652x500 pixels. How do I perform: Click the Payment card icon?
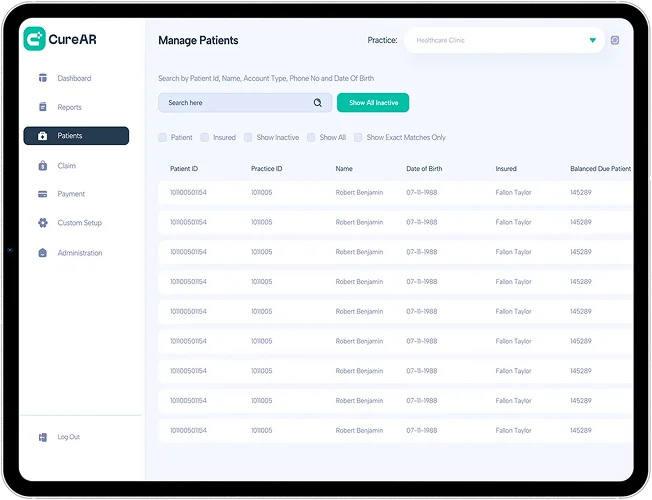(x=43, y=194)
